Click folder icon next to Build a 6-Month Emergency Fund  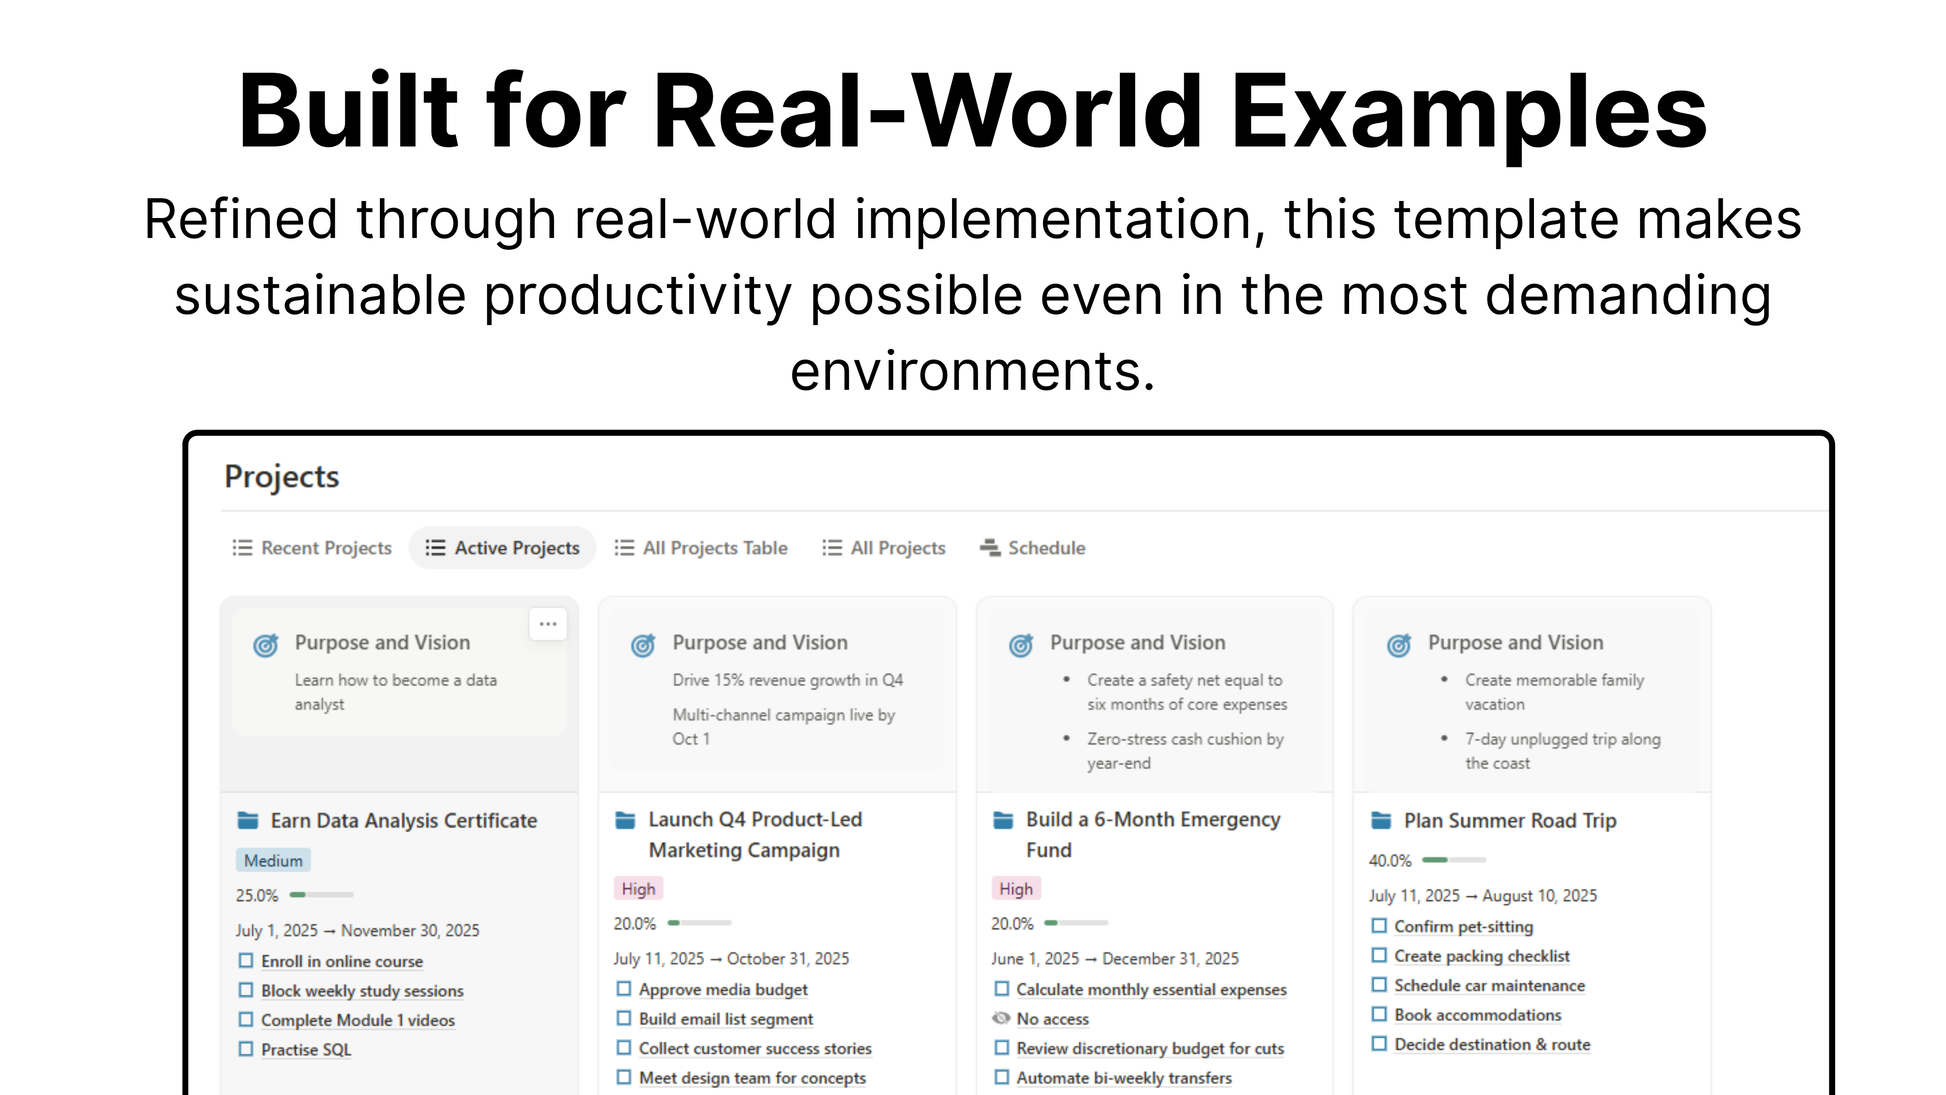1003,820
